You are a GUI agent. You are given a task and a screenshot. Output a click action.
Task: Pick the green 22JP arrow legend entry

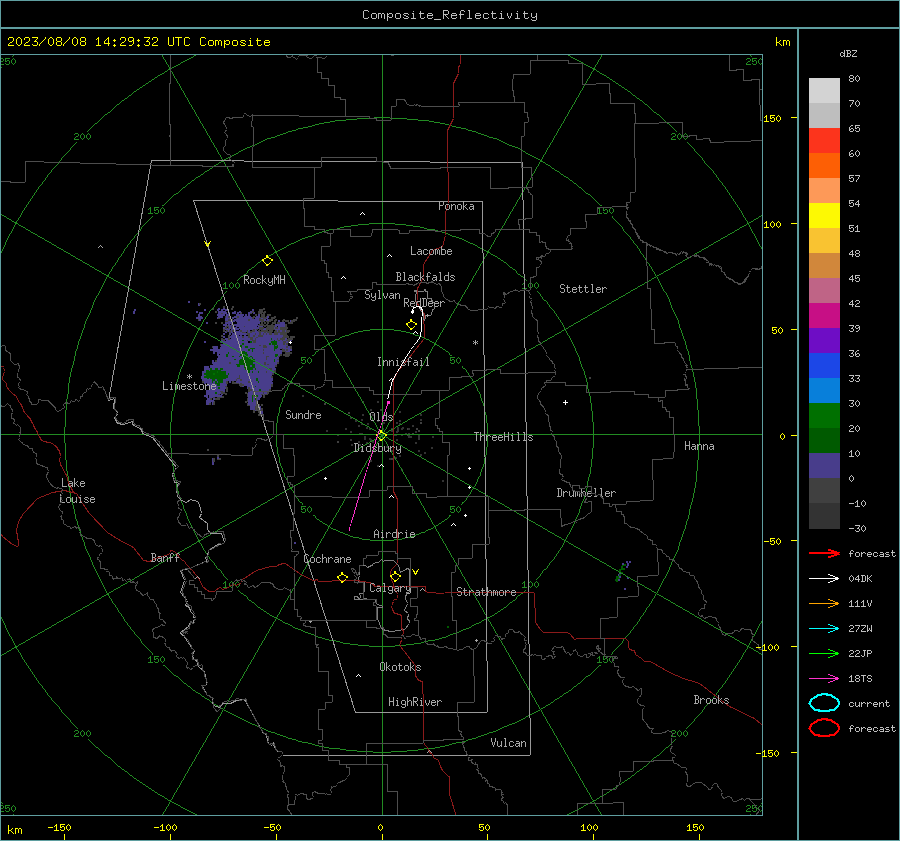click(x=824, y=653)
